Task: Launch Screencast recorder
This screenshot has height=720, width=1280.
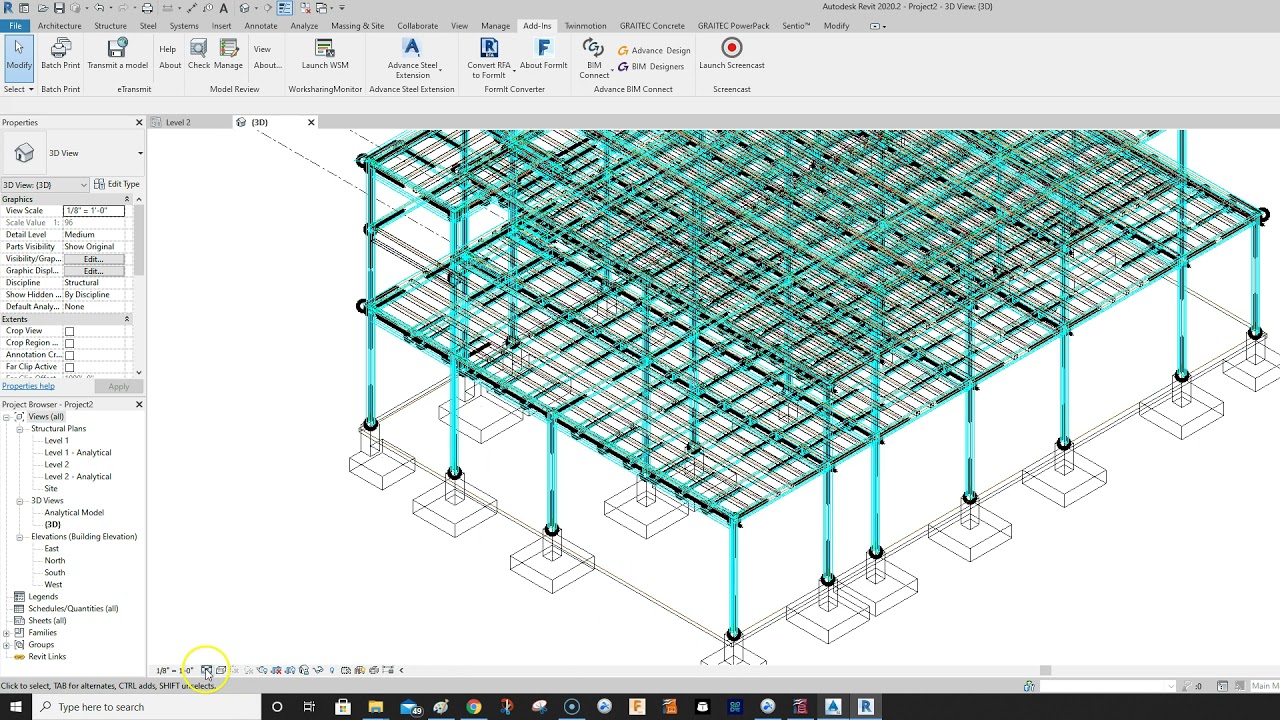Action: [731, 54]
